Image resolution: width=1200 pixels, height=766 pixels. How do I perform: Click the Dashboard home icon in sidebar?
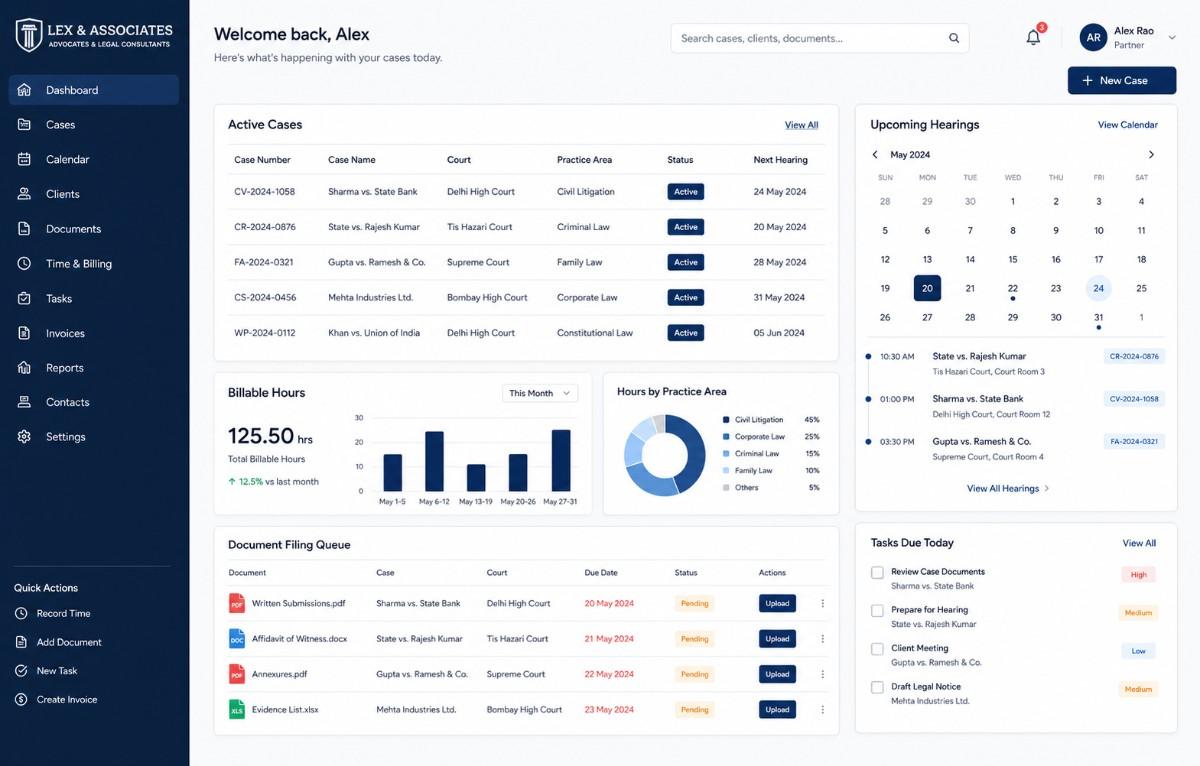[x=25, y=90]
